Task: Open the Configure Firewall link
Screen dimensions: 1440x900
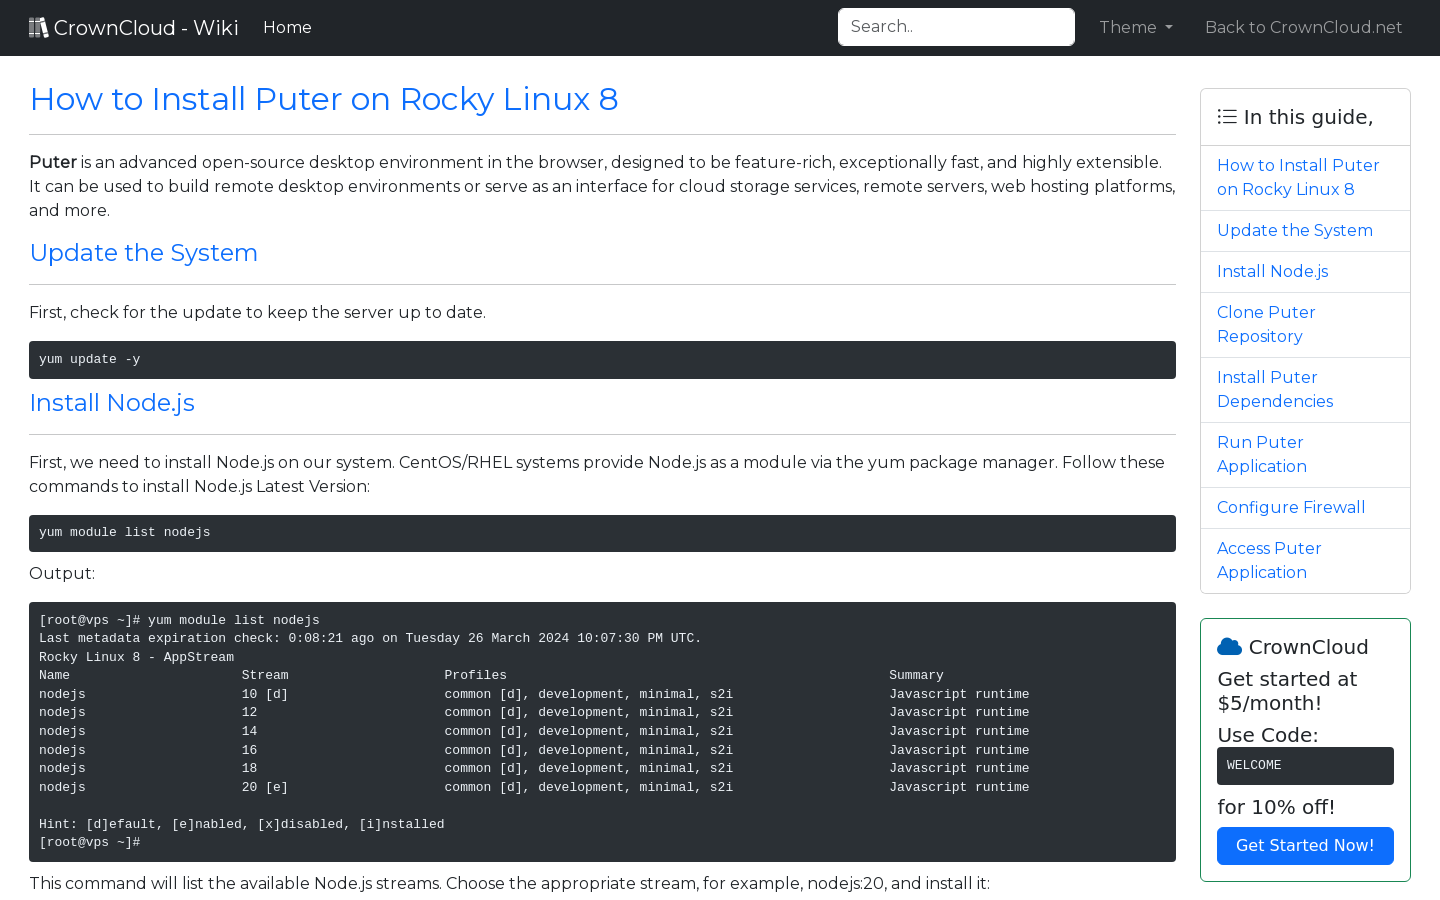Action: [1290, 507]
